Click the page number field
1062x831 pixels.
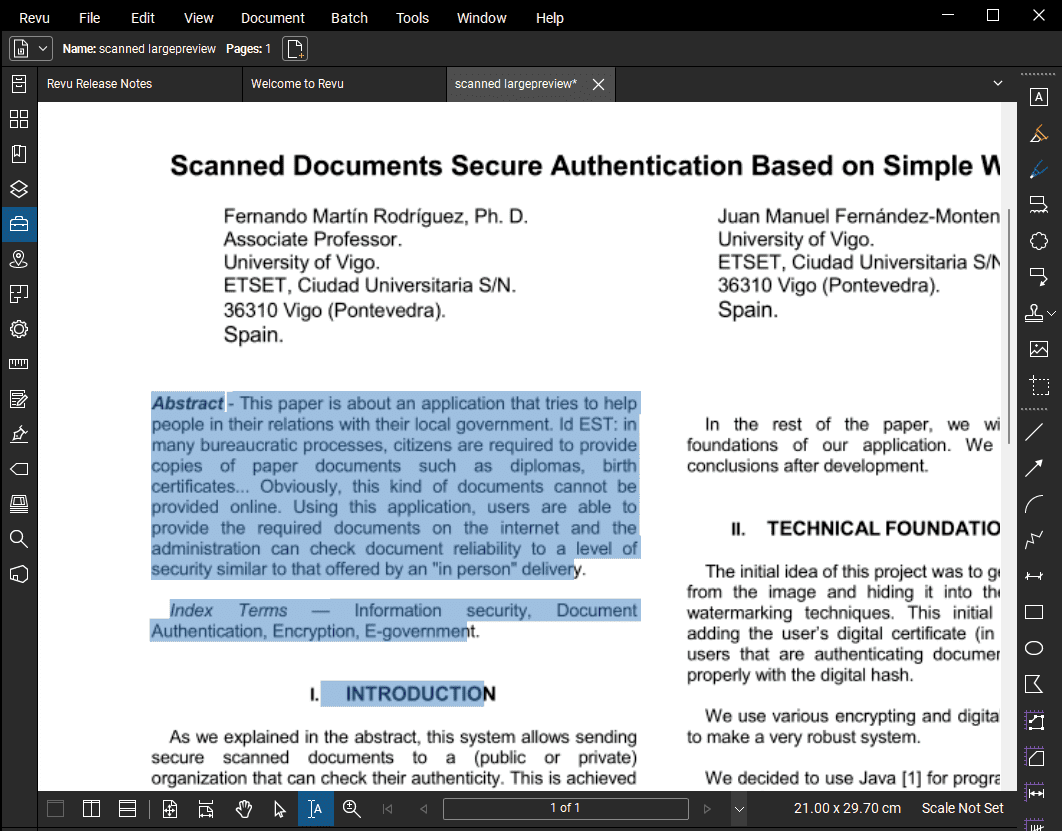pyautogui.click(x=565, y=808)
